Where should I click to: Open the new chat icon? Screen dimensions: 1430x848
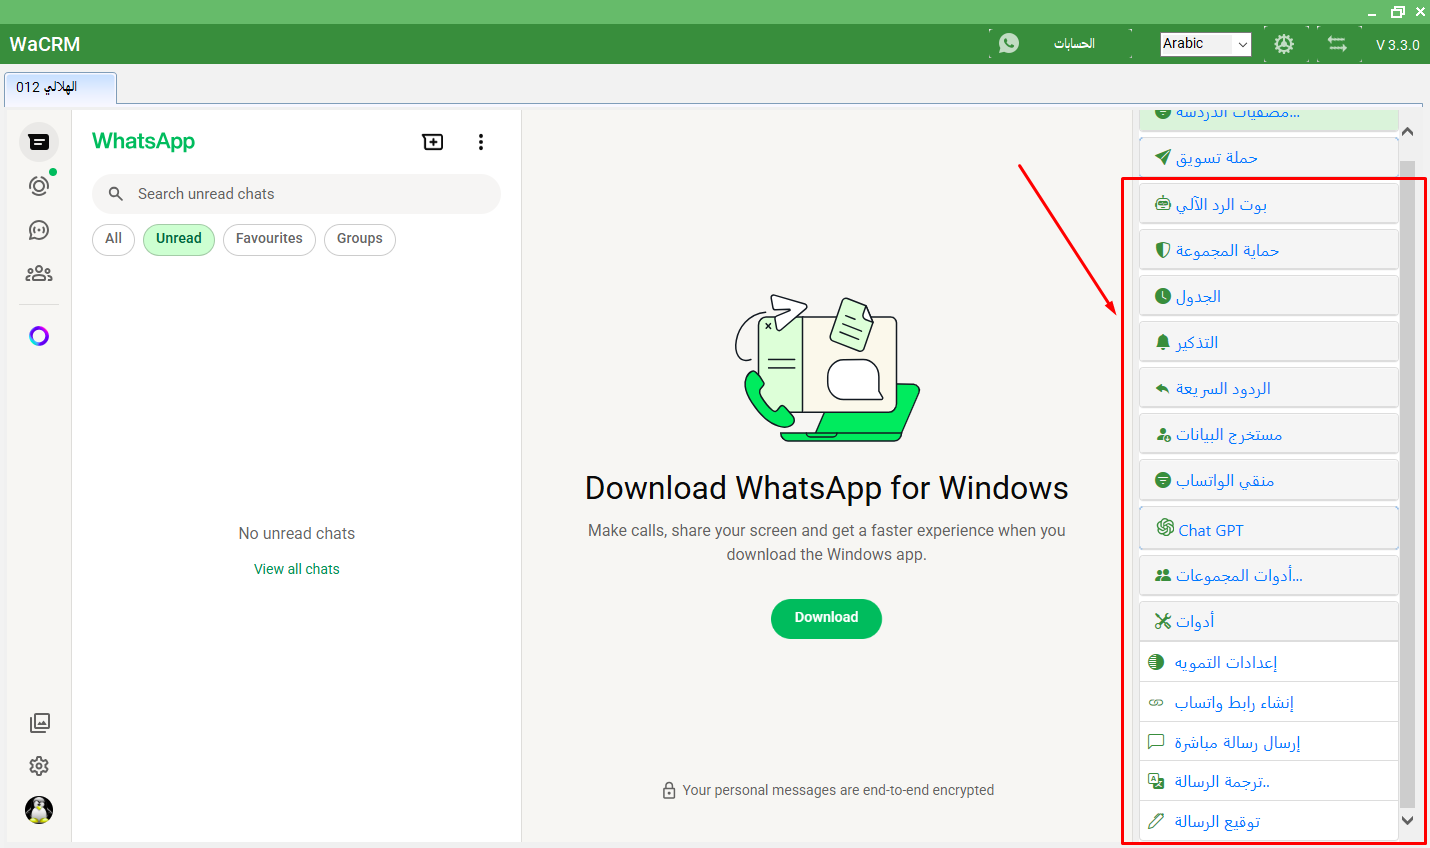tap(433, 142)
